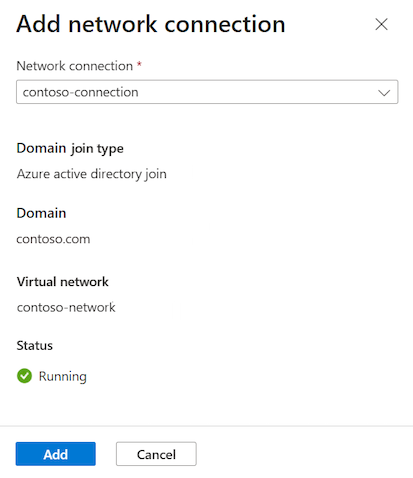The height and width of the screenshot is (478, 413).
Task: Select 'Azure active directory join' text
Action: click(92, 174)
